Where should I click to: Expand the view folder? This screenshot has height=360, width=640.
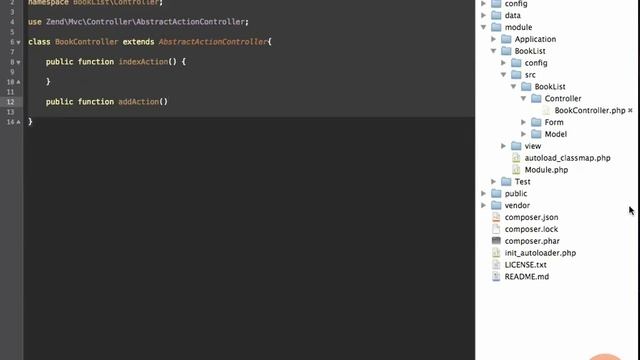(x=503, y=146)
